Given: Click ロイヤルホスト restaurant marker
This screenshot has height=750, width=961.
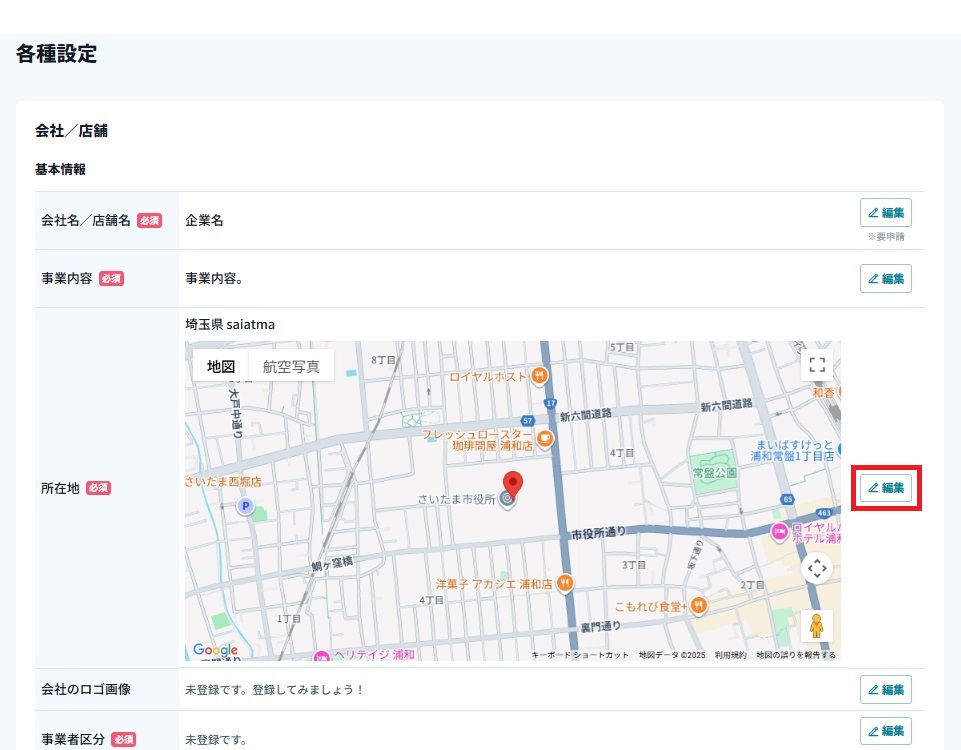Looking at the screenshot, I should 539,376.
